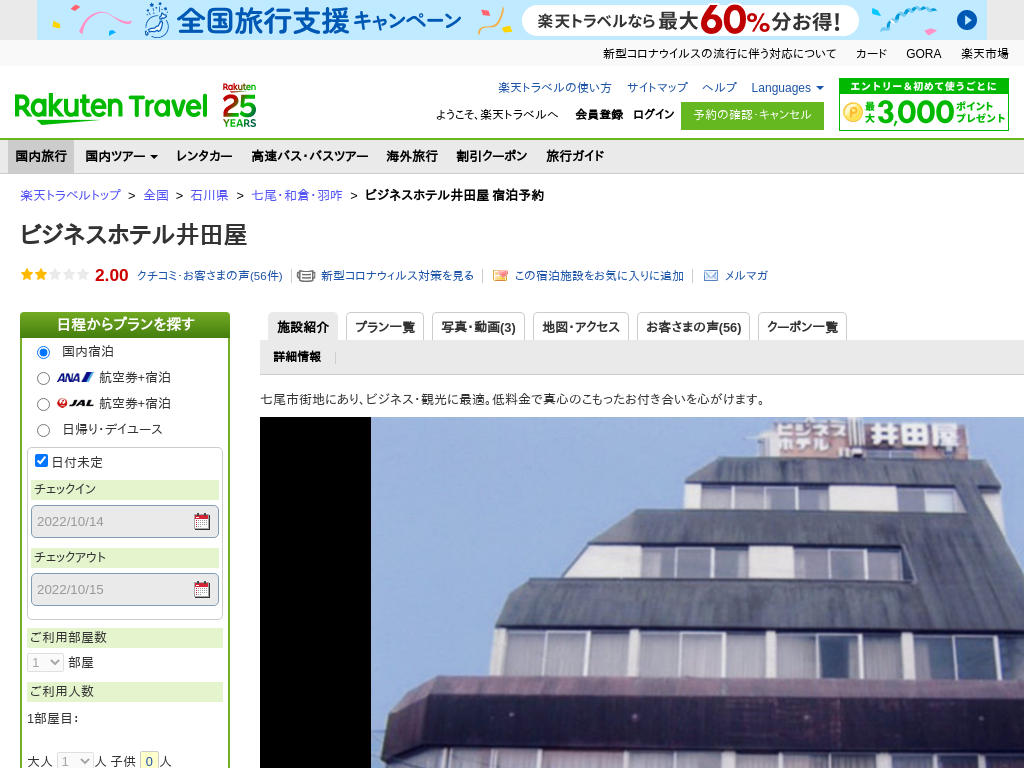Click the children count input field
This screenshot has height=768, width=1024.
pyautogui.click(x=149, y=761)
